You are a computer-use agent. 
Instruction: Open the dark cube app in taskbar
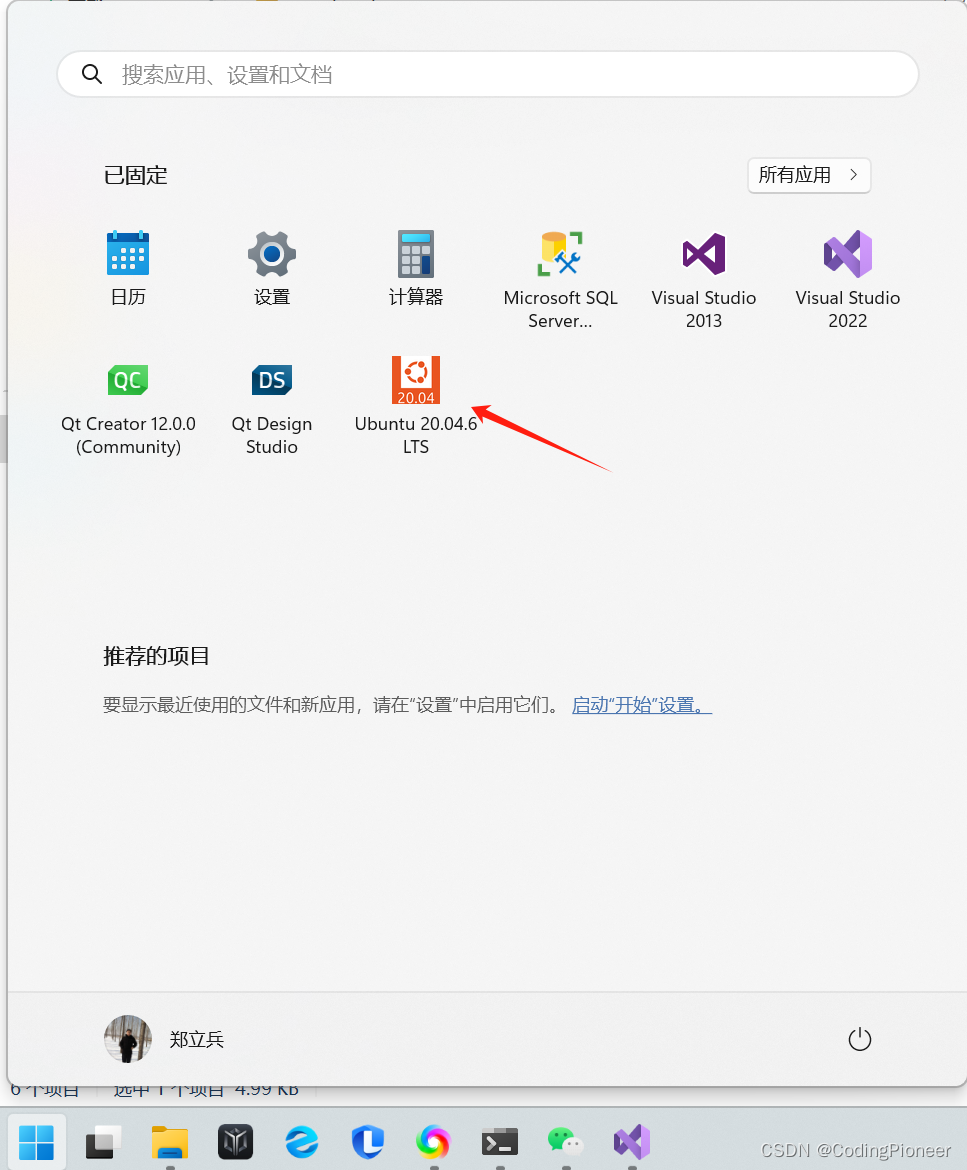[236, 1142]
